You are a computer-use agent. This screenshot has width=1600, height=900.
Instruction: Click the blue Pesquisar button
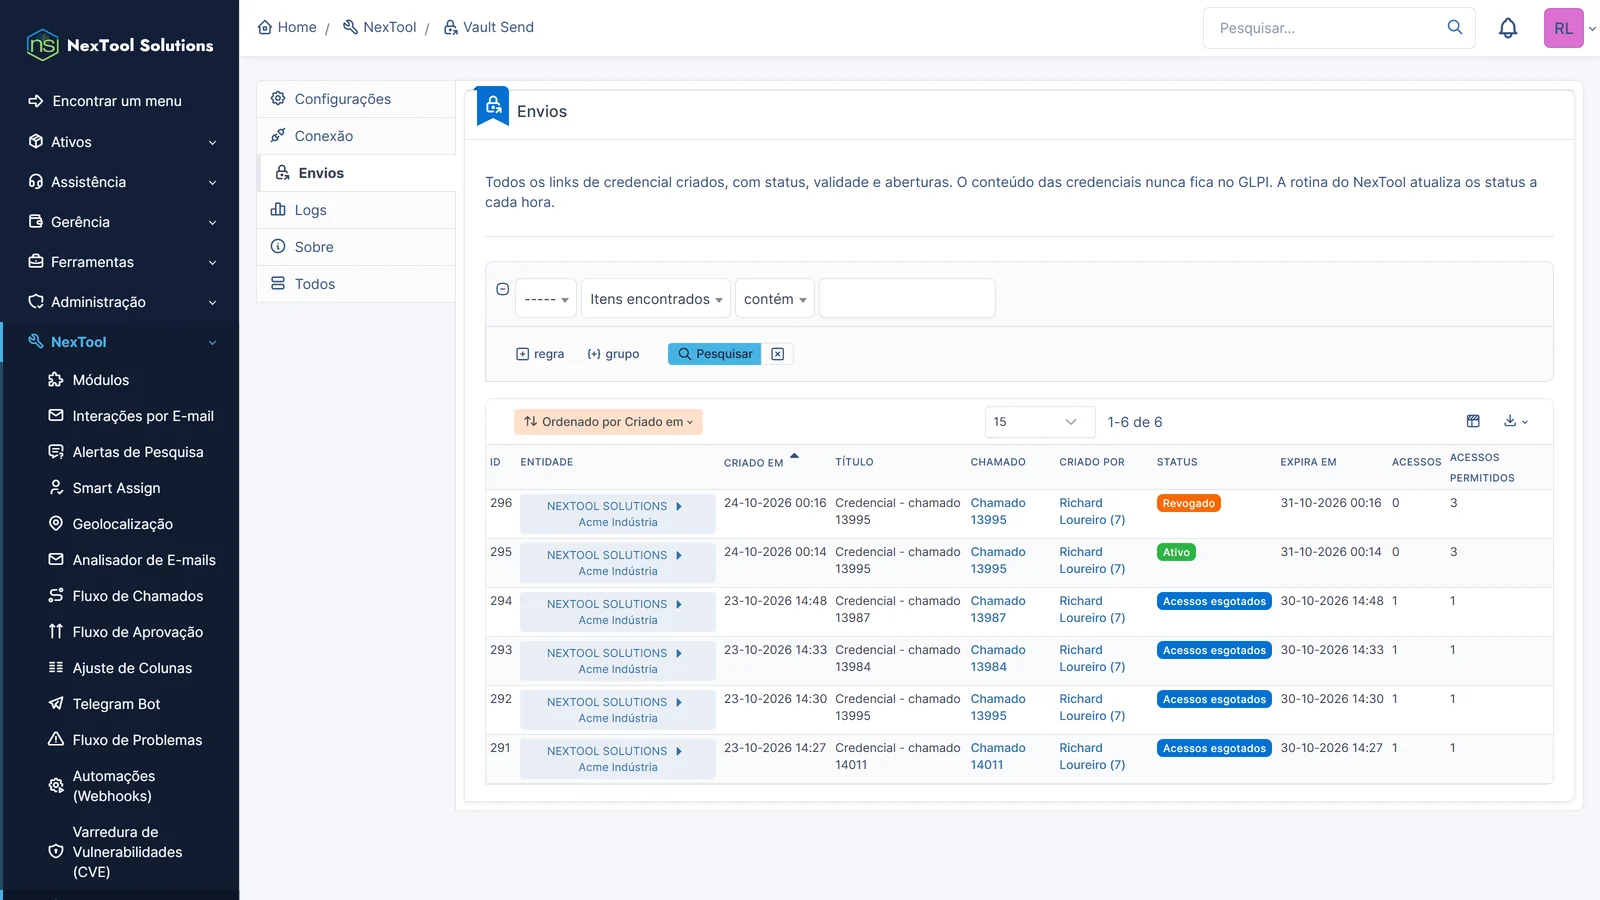point(714,354)
